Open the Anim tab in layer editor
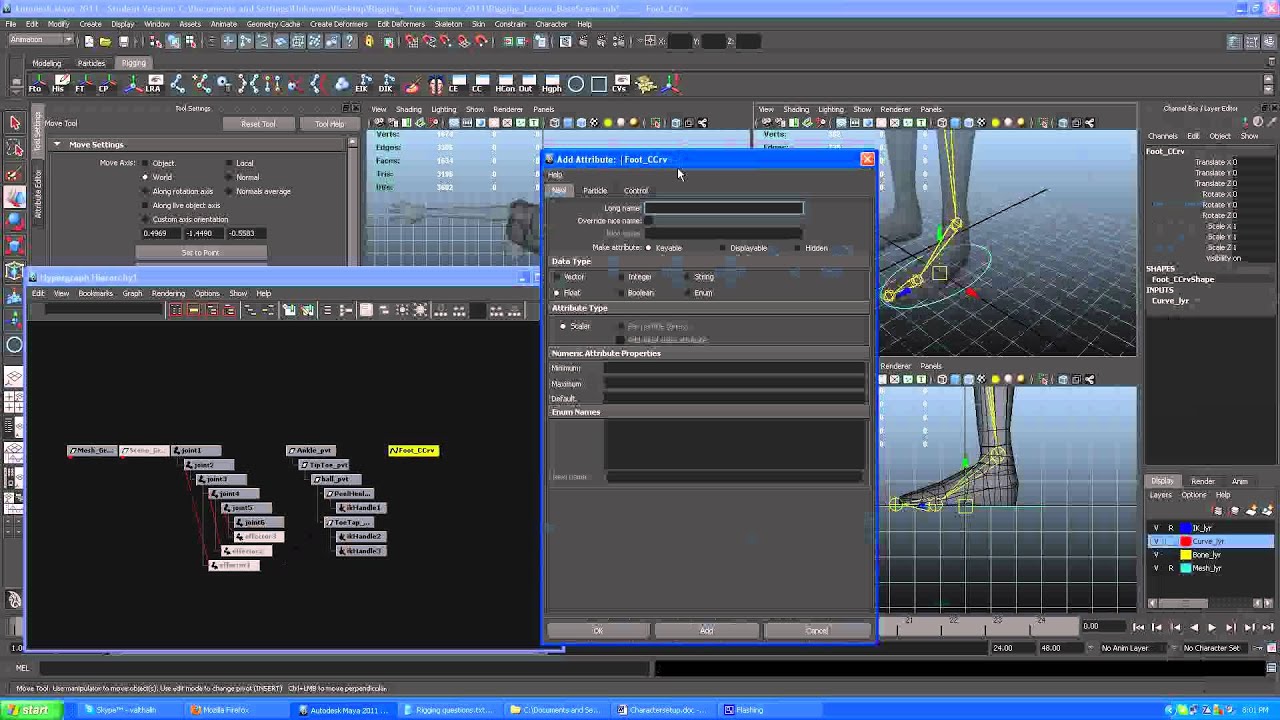Screen dimensions: 1280x720 click(1240, 481)
